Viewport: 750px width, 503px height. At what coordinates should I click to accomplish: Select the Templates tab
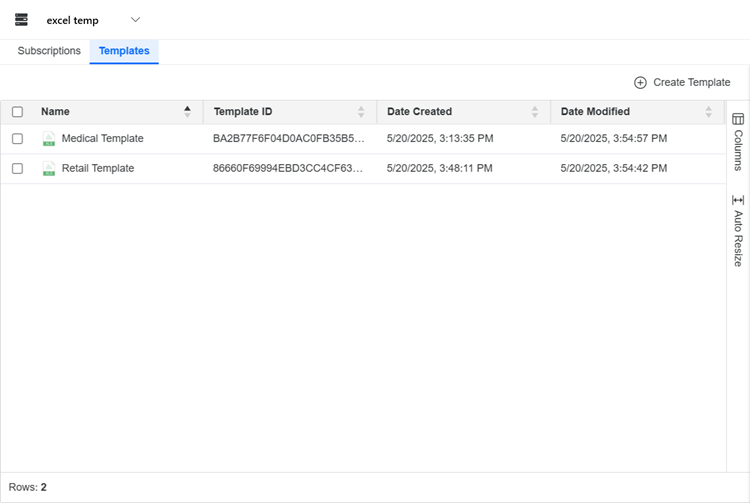click(x=124, y=51)
